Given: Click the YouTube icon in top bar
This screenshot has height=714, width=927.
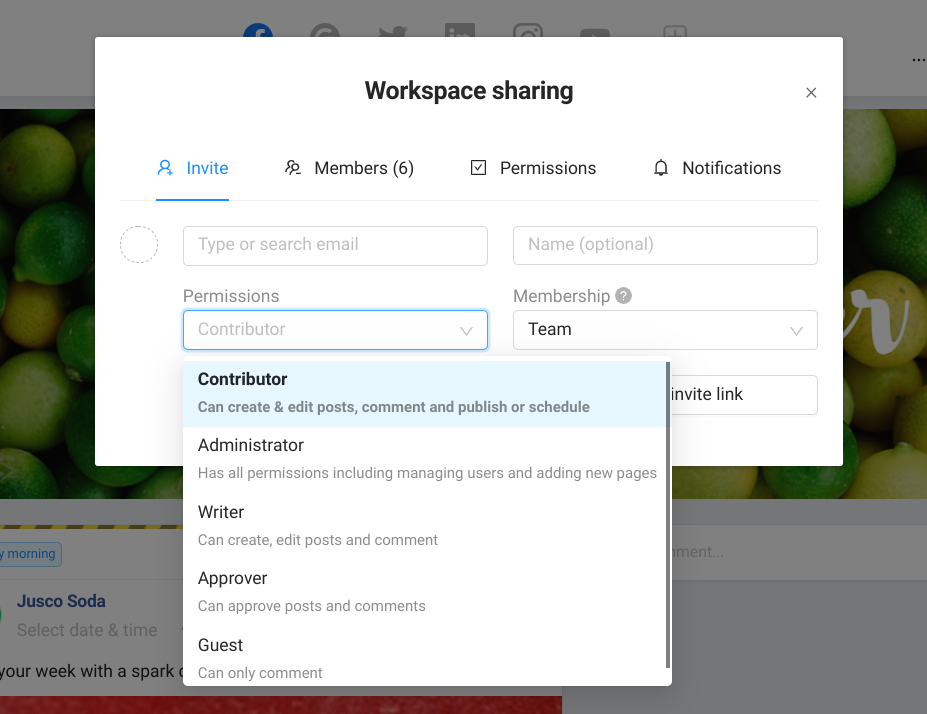Looking at the screenshot, I should pos(595,33).
